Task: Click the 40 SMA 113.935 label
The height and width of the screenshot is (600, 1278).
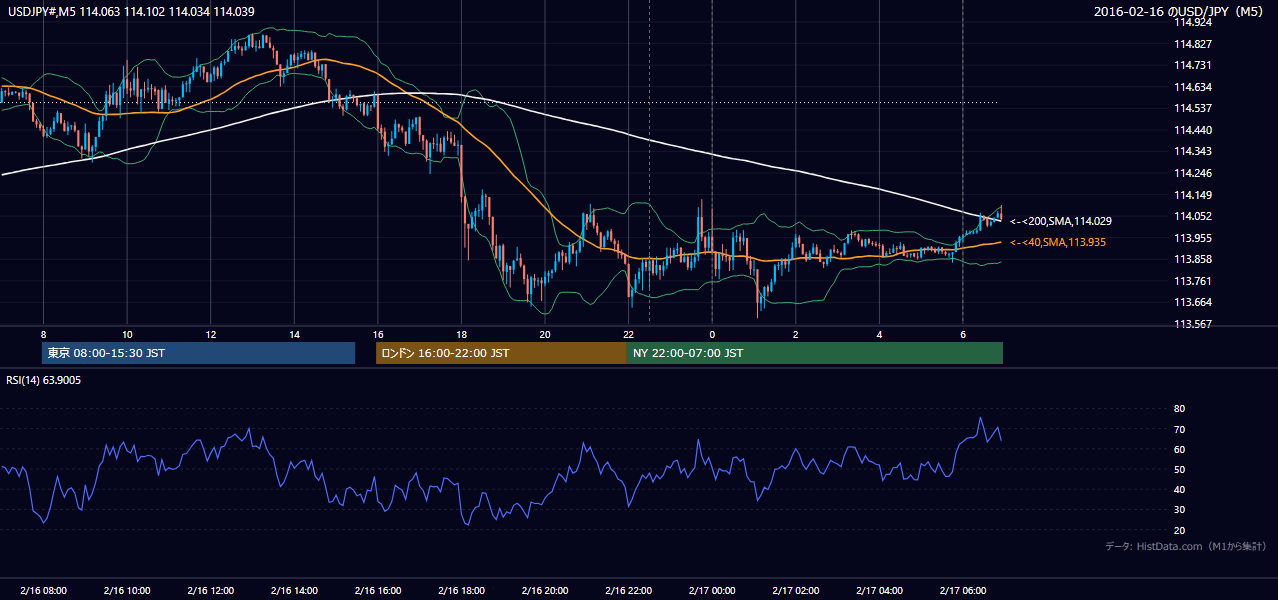Action: pos(1058,242)
